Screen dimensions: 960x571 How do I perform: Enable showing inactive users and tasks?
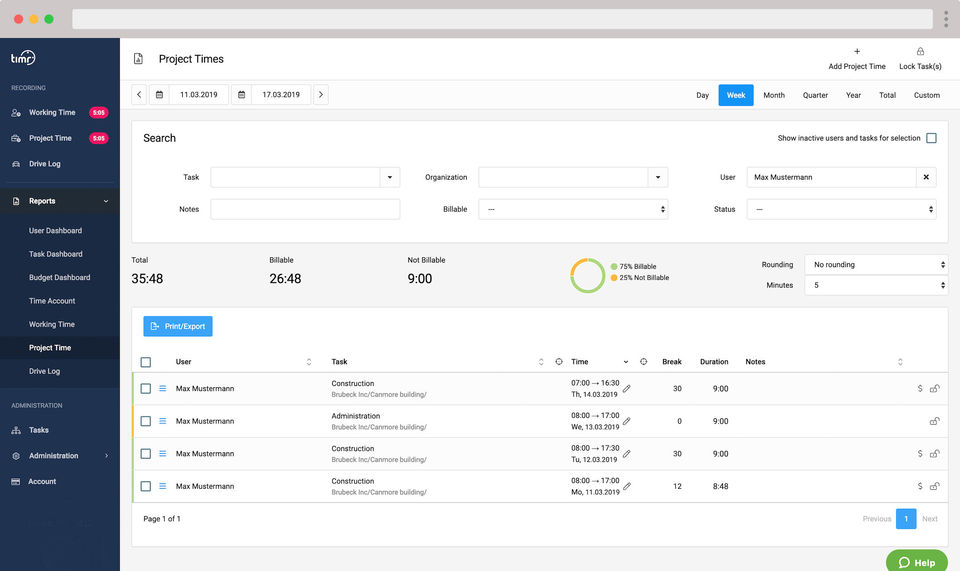point(931,138)
